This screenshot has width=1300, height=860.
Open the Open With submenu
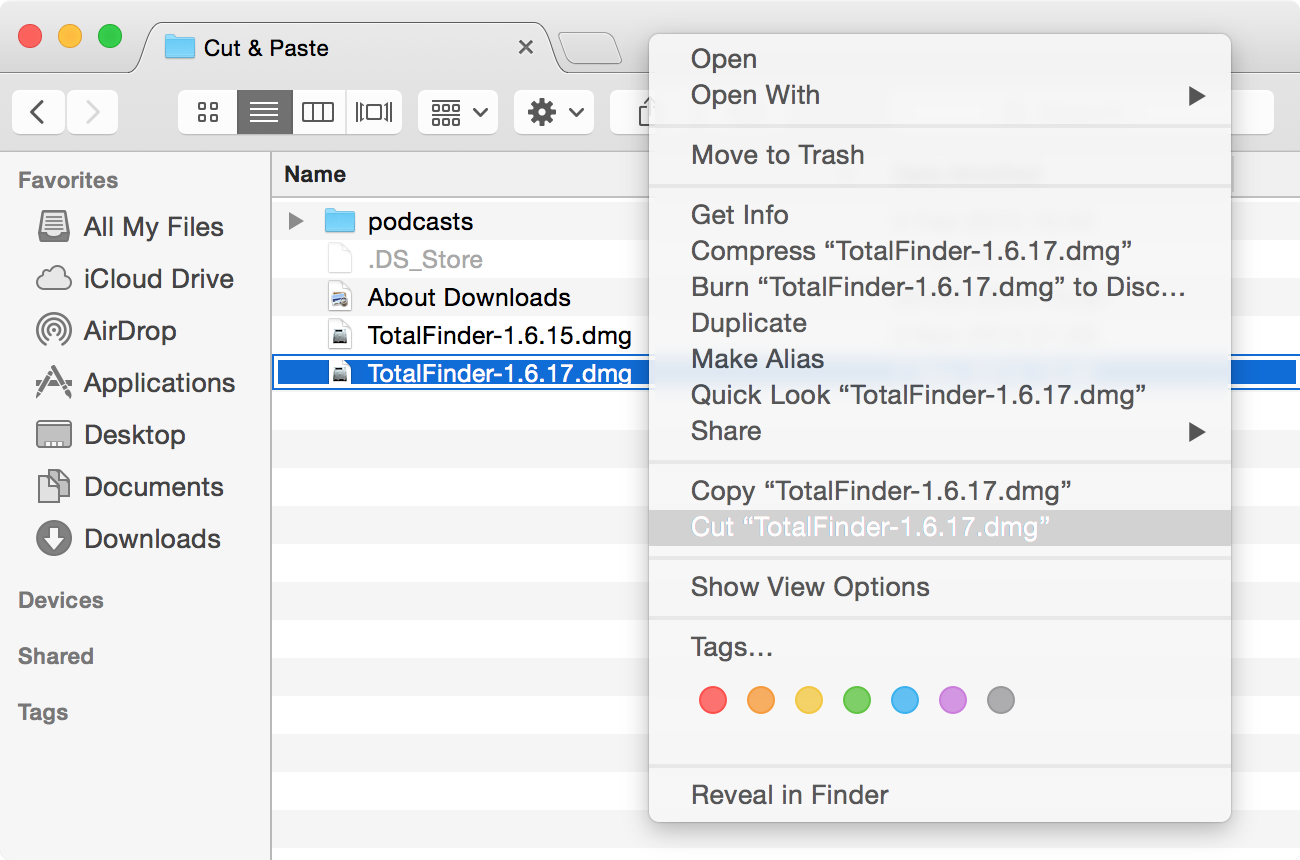tap(754, 95)
